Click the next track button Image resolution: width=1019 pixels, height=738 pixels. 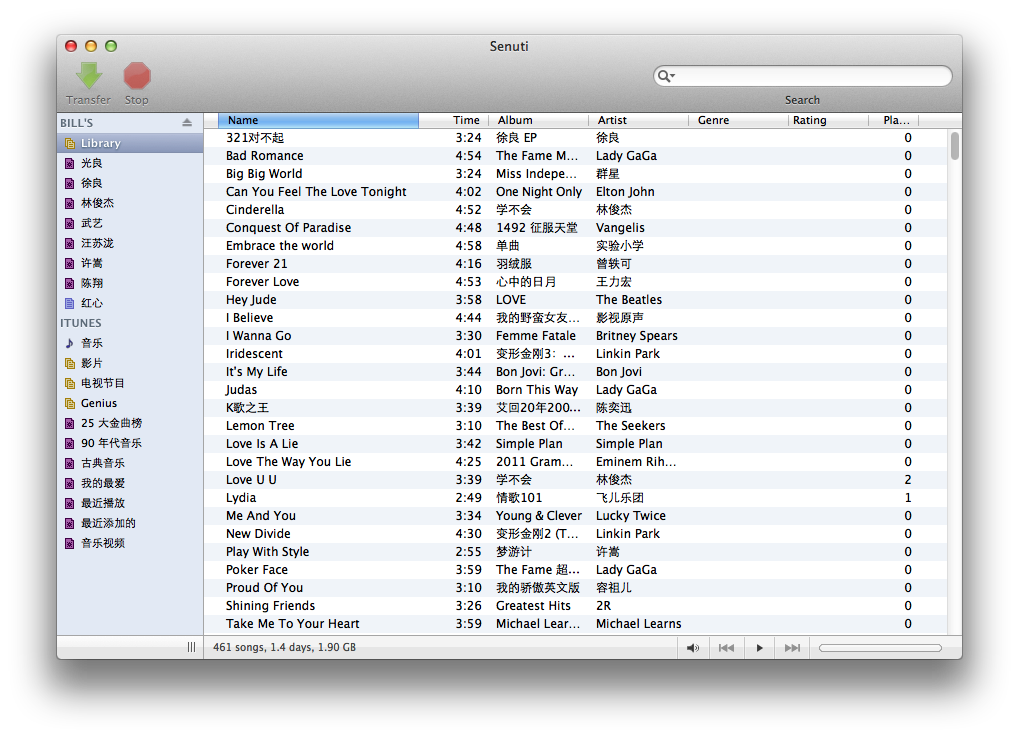(792, 648)
